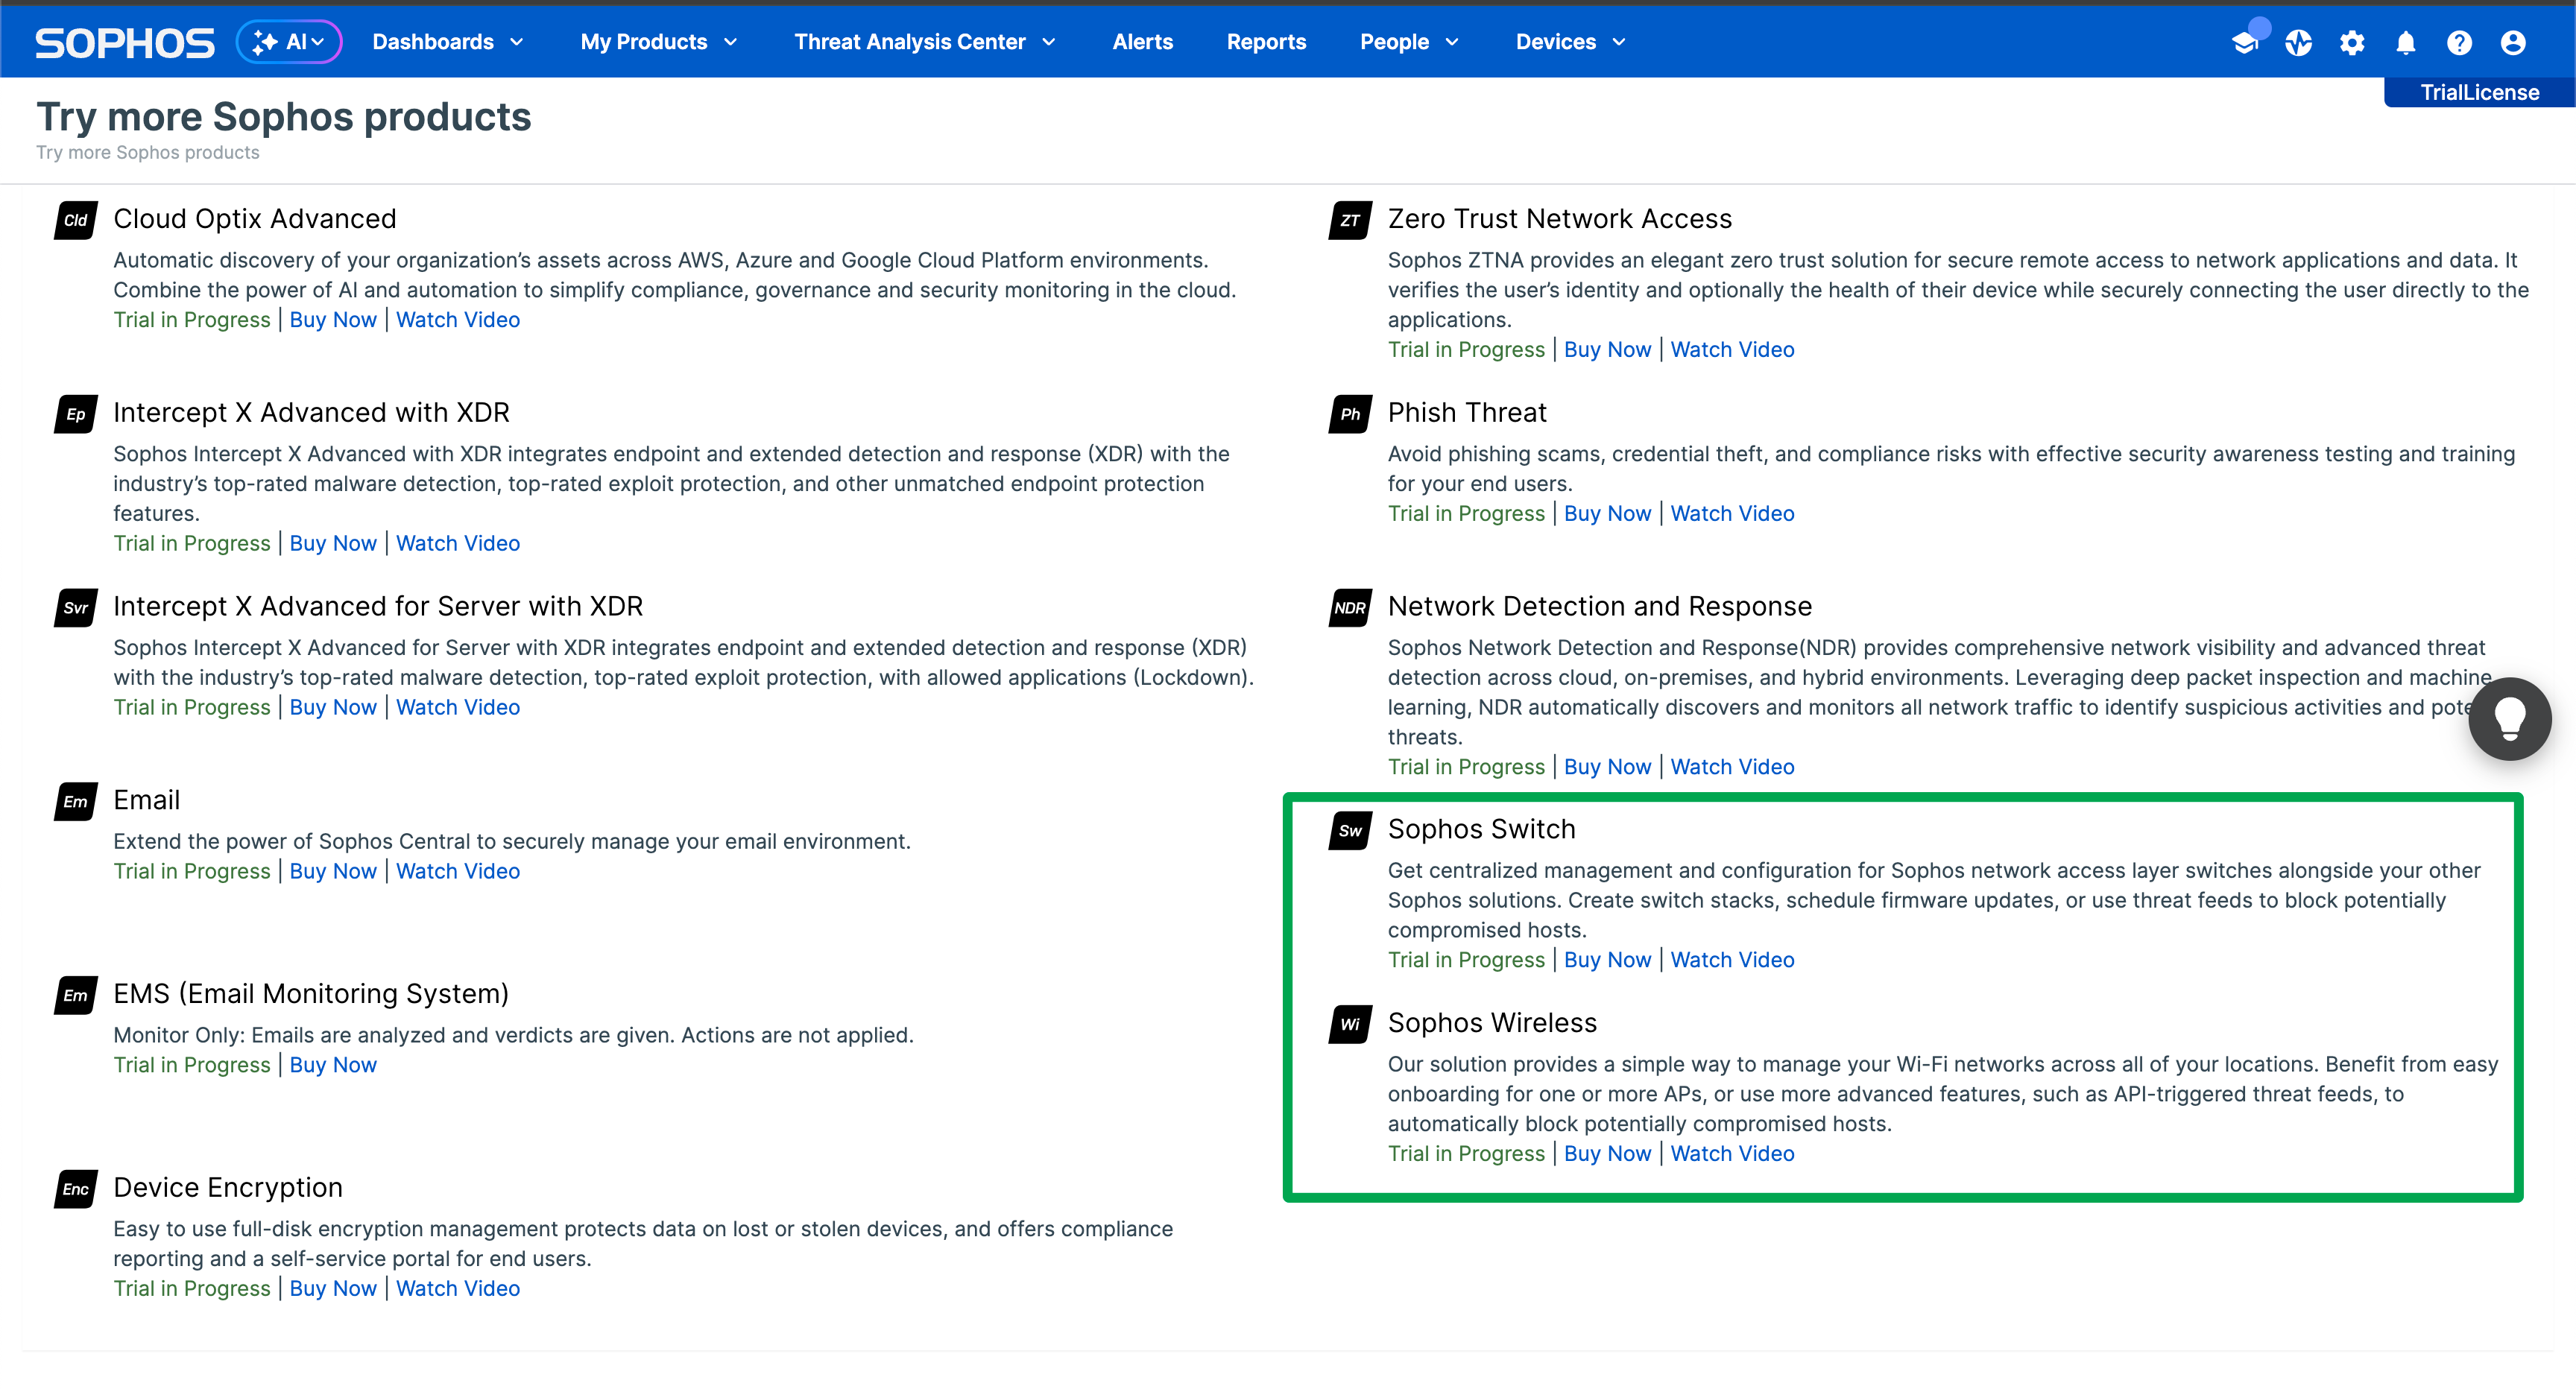Open the globe health-check icon
Viewport: 2576px width, 1389px height.
click(x=2298, y=42)
